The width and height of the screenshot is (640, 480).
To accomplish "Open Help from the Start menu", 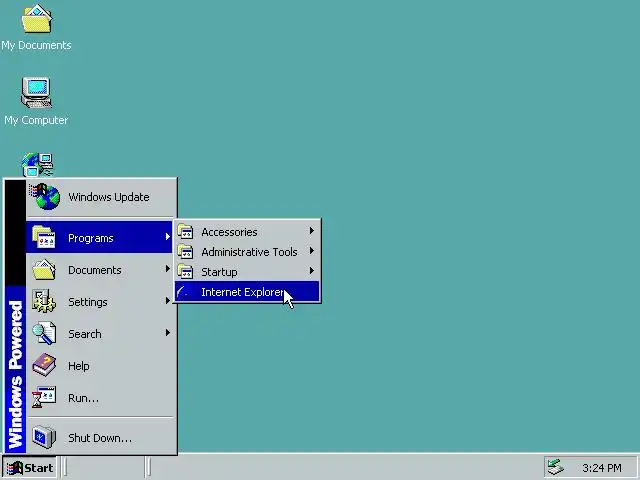I will pos(100,365).
